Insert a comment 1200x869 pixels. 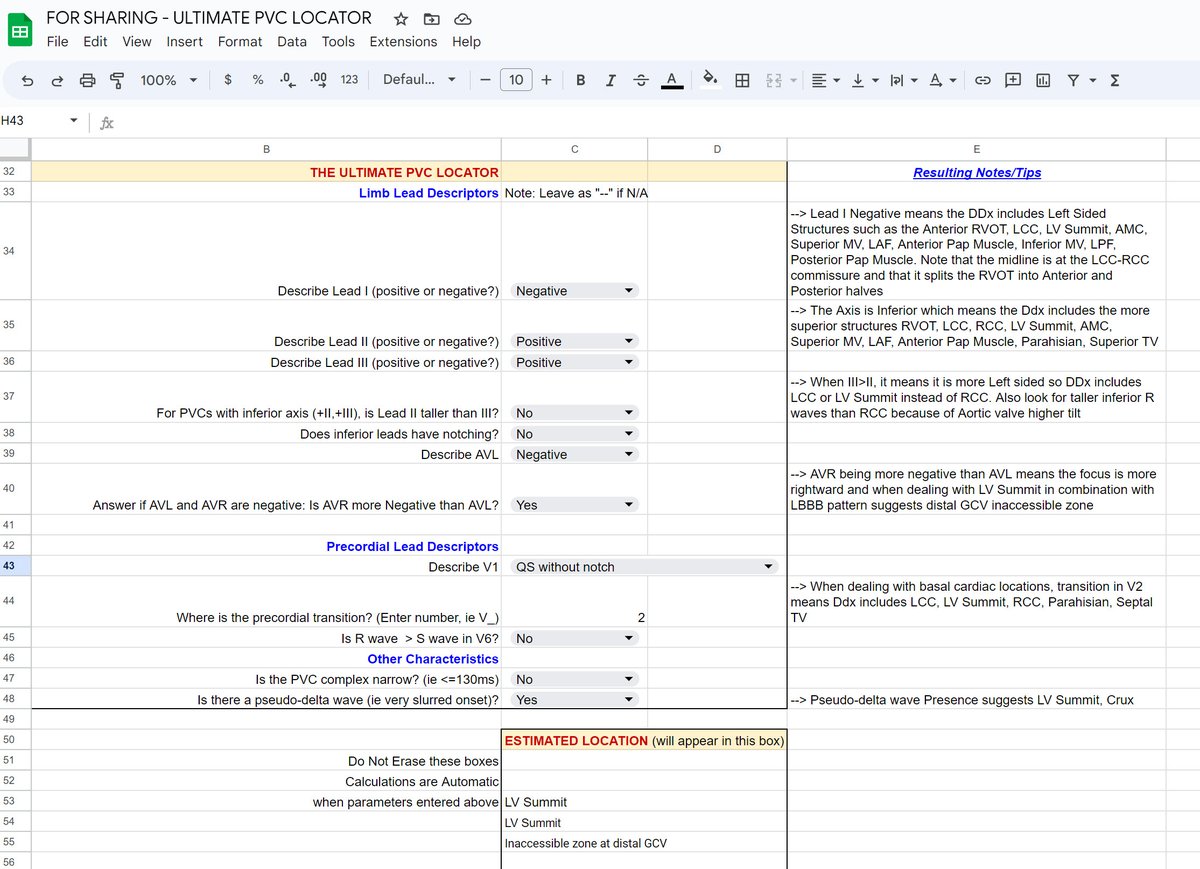tap(1013, 80)
